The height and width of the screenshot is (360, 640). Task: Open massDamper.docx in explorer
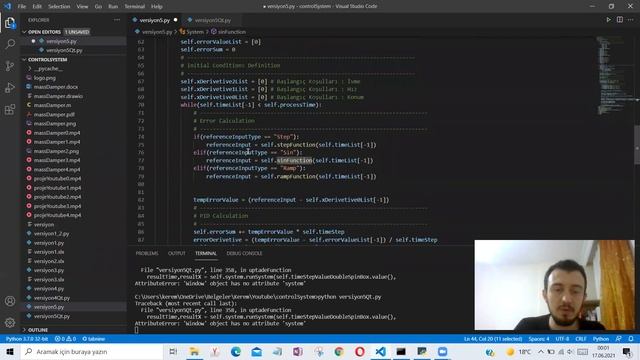click(56, 87)
